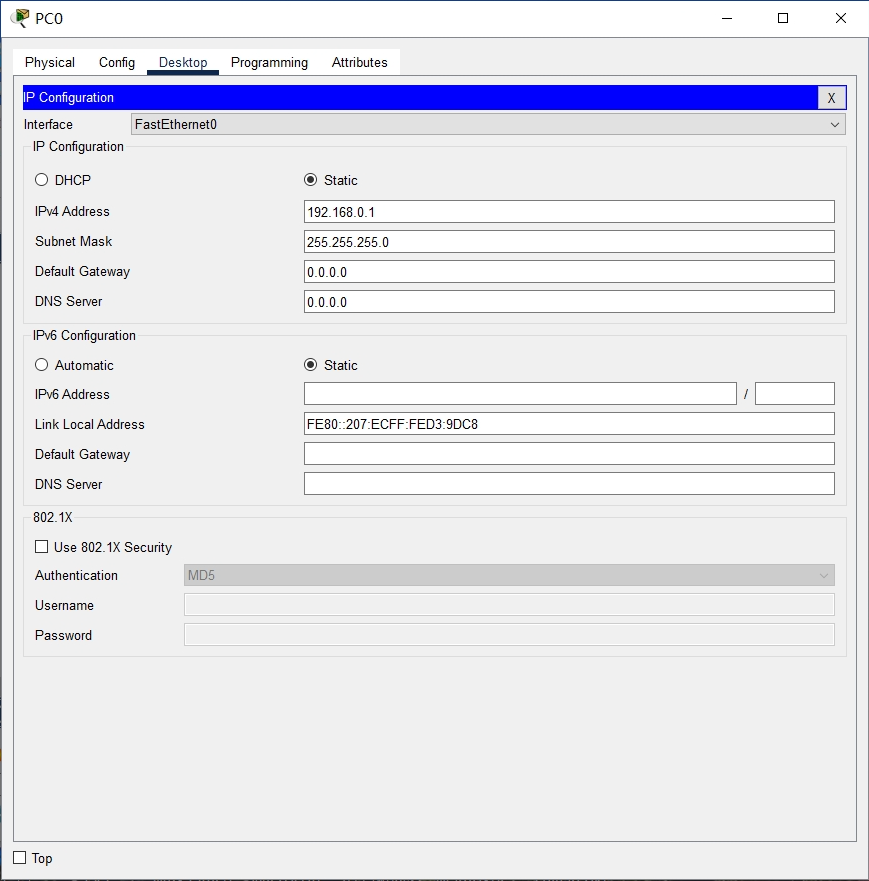The height and width of the screenshot is (881, 869).
Task: Open the FastEthernet0 interface dropdown
Action: pos(488,124)
